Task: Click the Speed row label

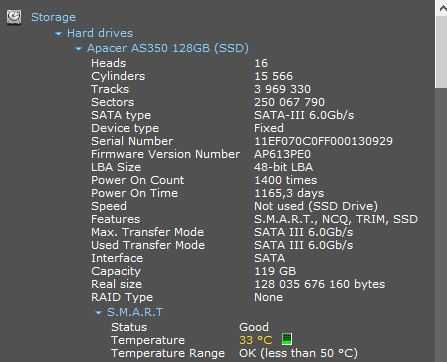Action: tap(109, 206)
